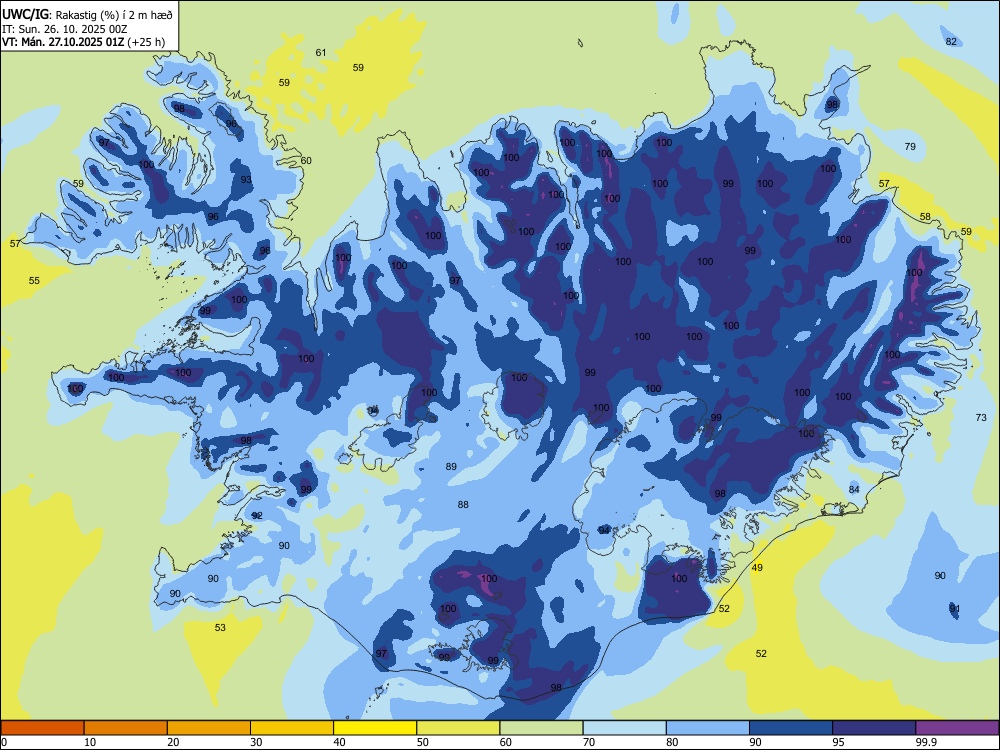Screen dimensions: 1000x750
Task: Click the '99.9' legend tick label
Action: tap(926, 742)
